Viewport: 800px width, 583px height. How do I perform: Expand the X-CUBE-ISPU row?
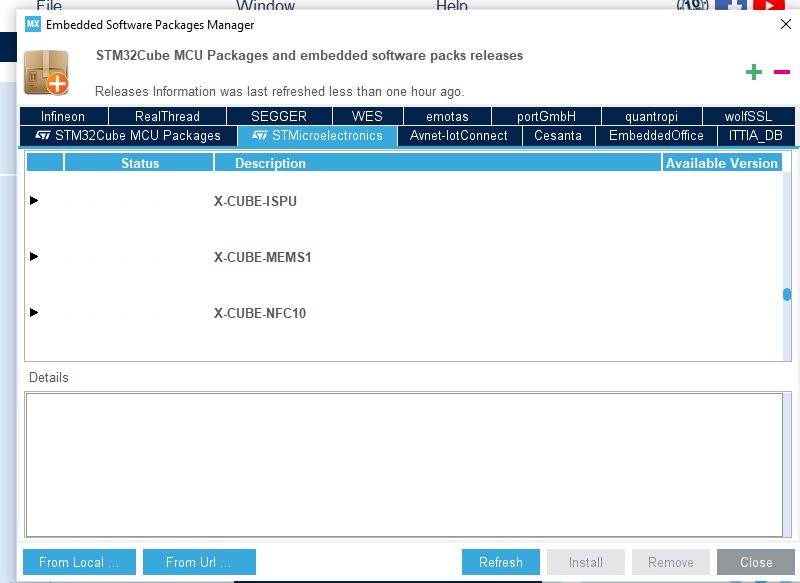click(x=34, y=200)
